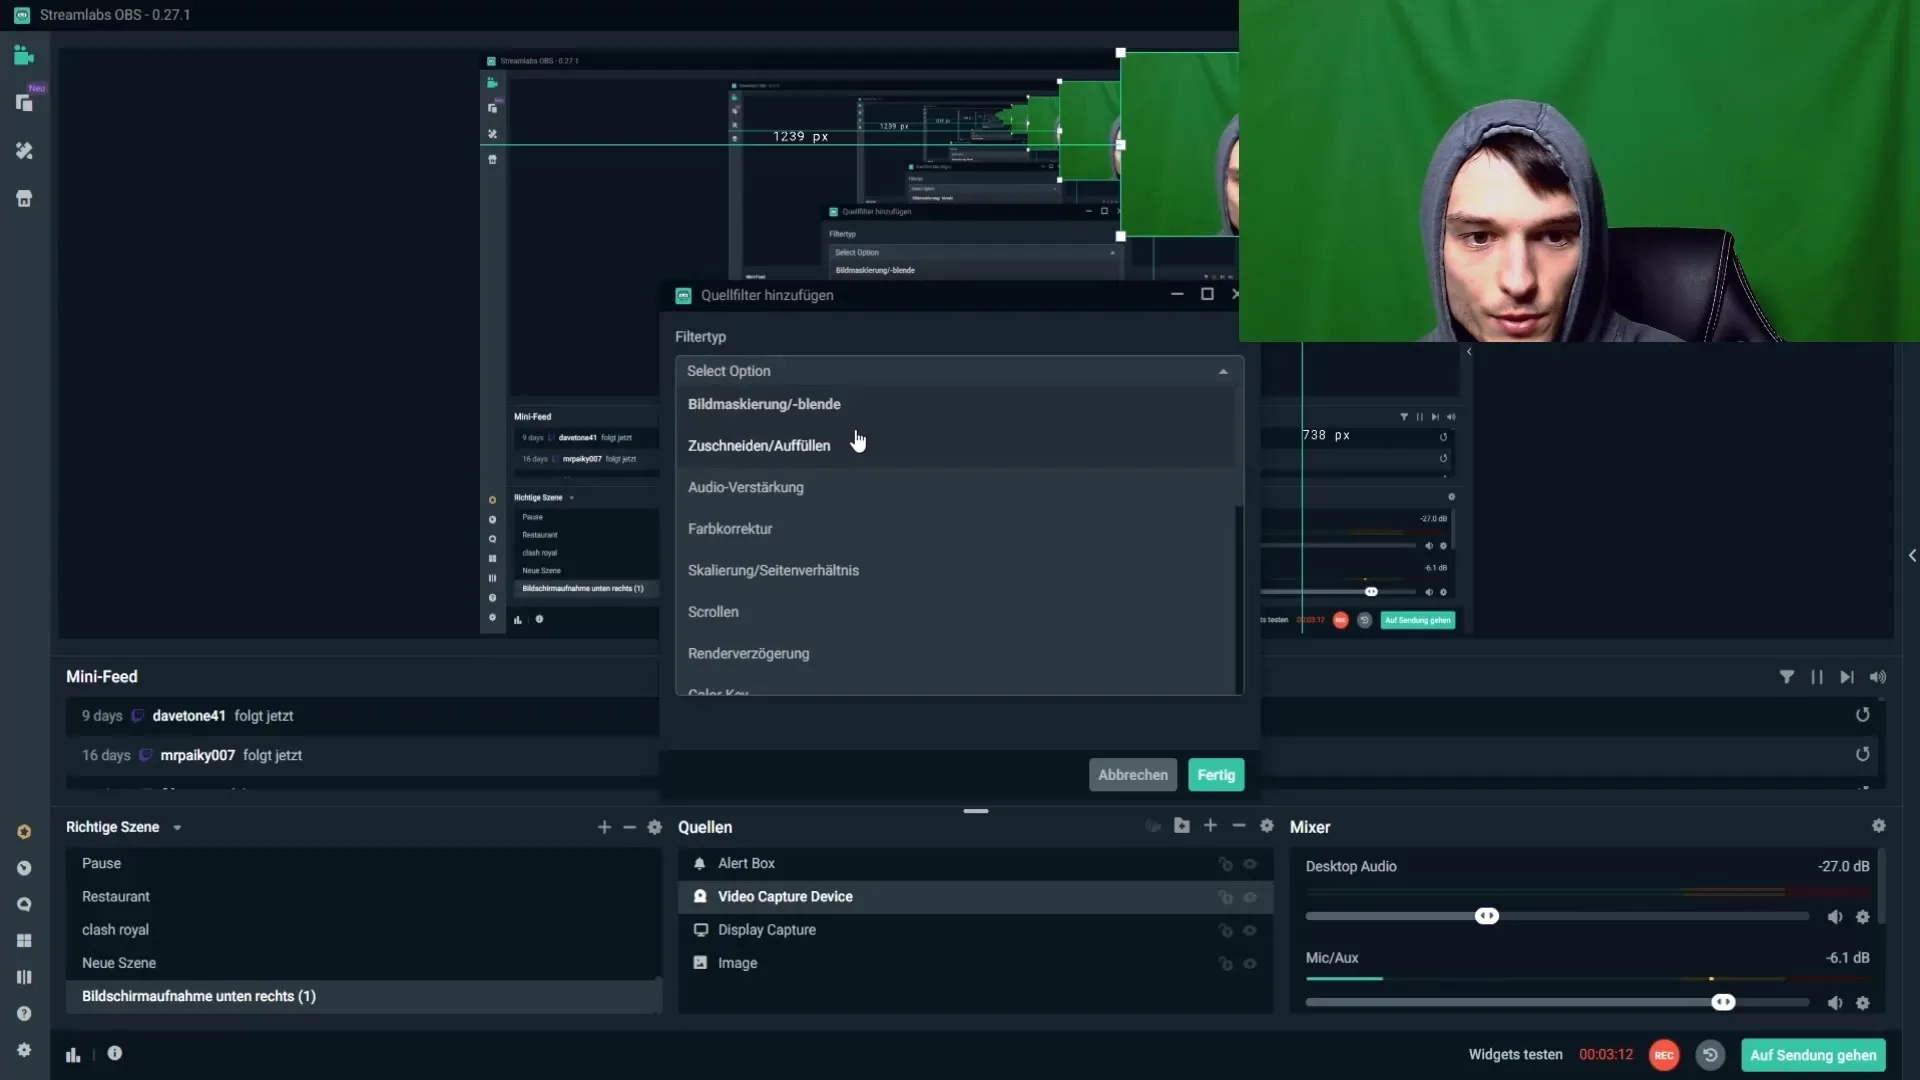1920x1080 pixels.
Task: Open scene transition settings gear
Action: tap(655, 827)
